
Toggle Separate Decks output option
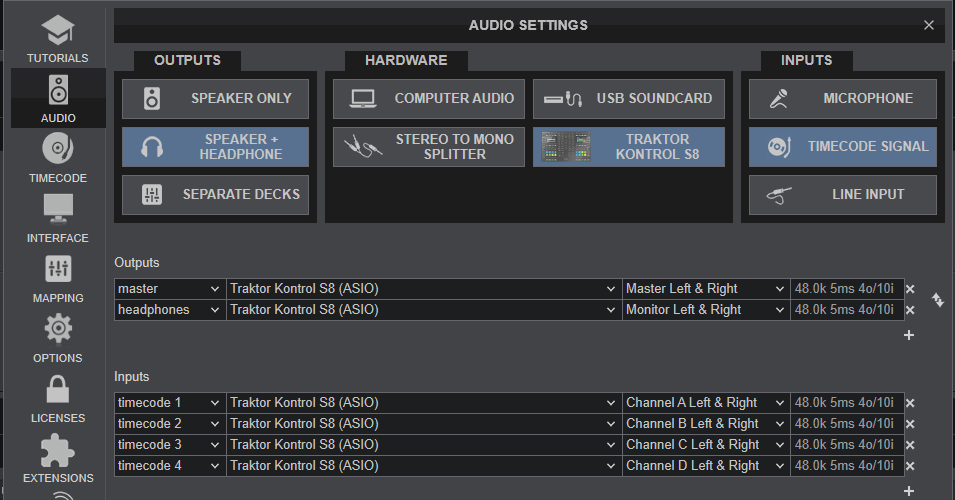coord(215,195)
